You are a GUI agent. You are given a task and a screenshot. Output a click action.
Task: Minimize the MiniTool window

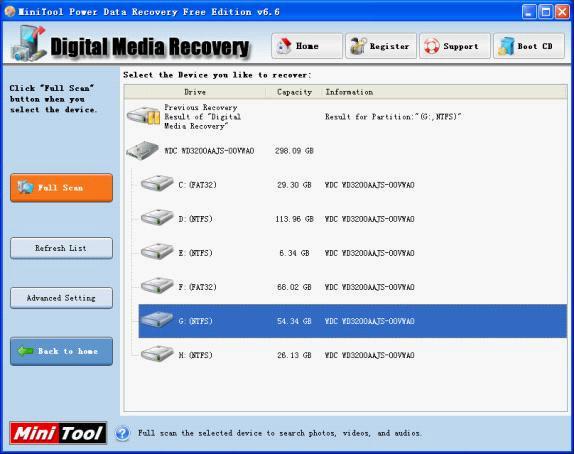(529, 12)
